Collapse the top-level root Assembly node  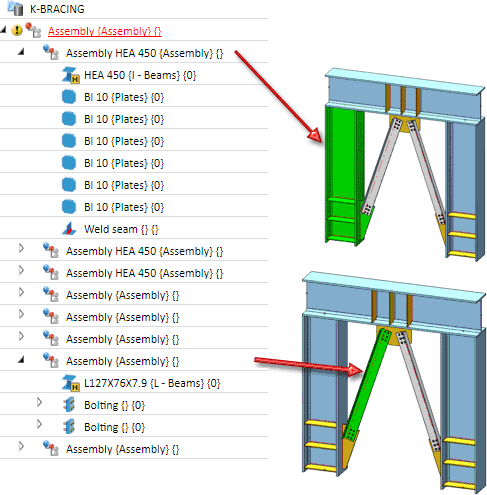tap(3, 30)
